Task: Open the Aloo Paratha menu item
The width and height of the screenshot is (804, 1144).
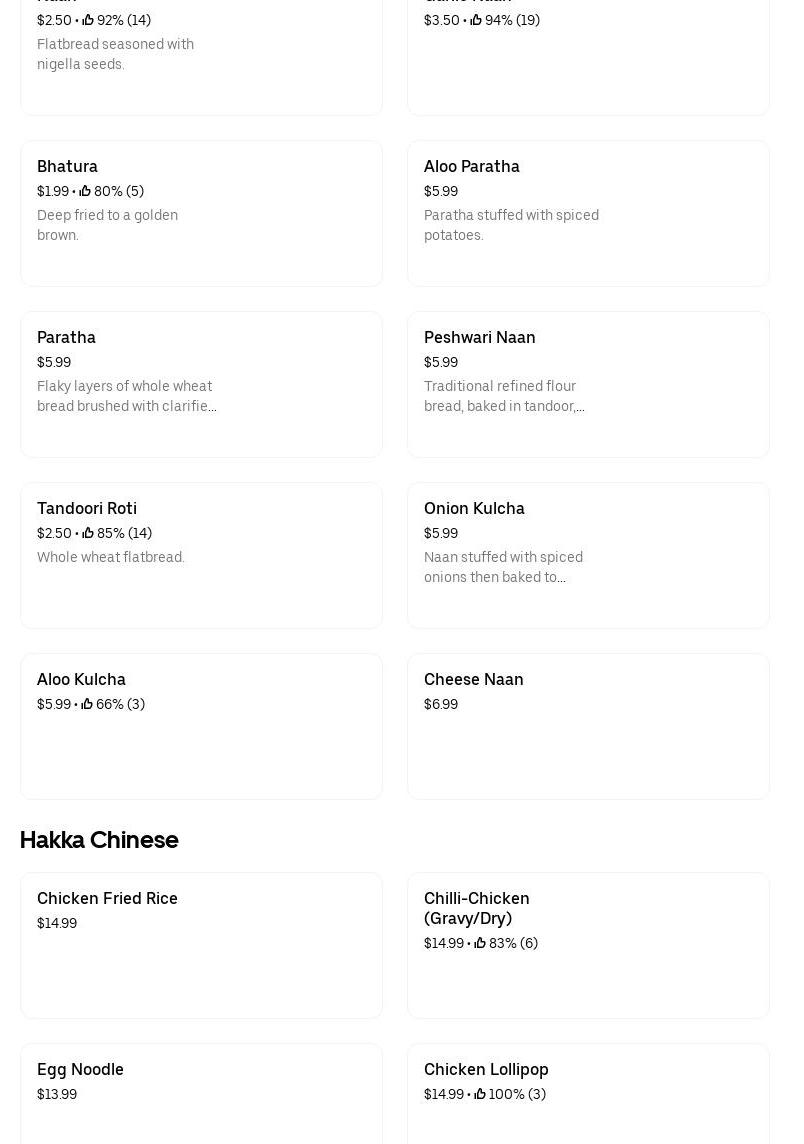Action: [472, 166]
